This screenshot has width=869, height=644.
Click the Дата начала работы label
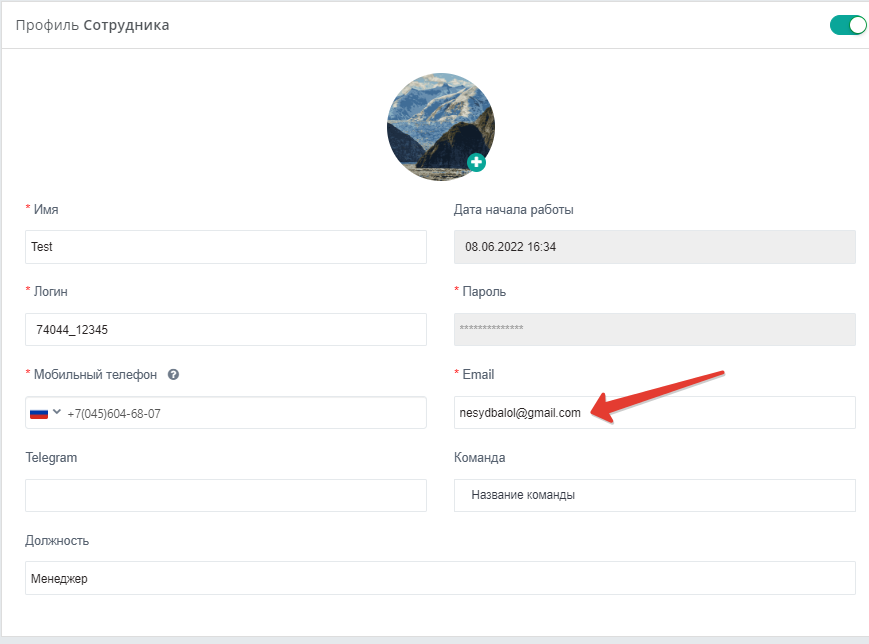click(513, 210)
